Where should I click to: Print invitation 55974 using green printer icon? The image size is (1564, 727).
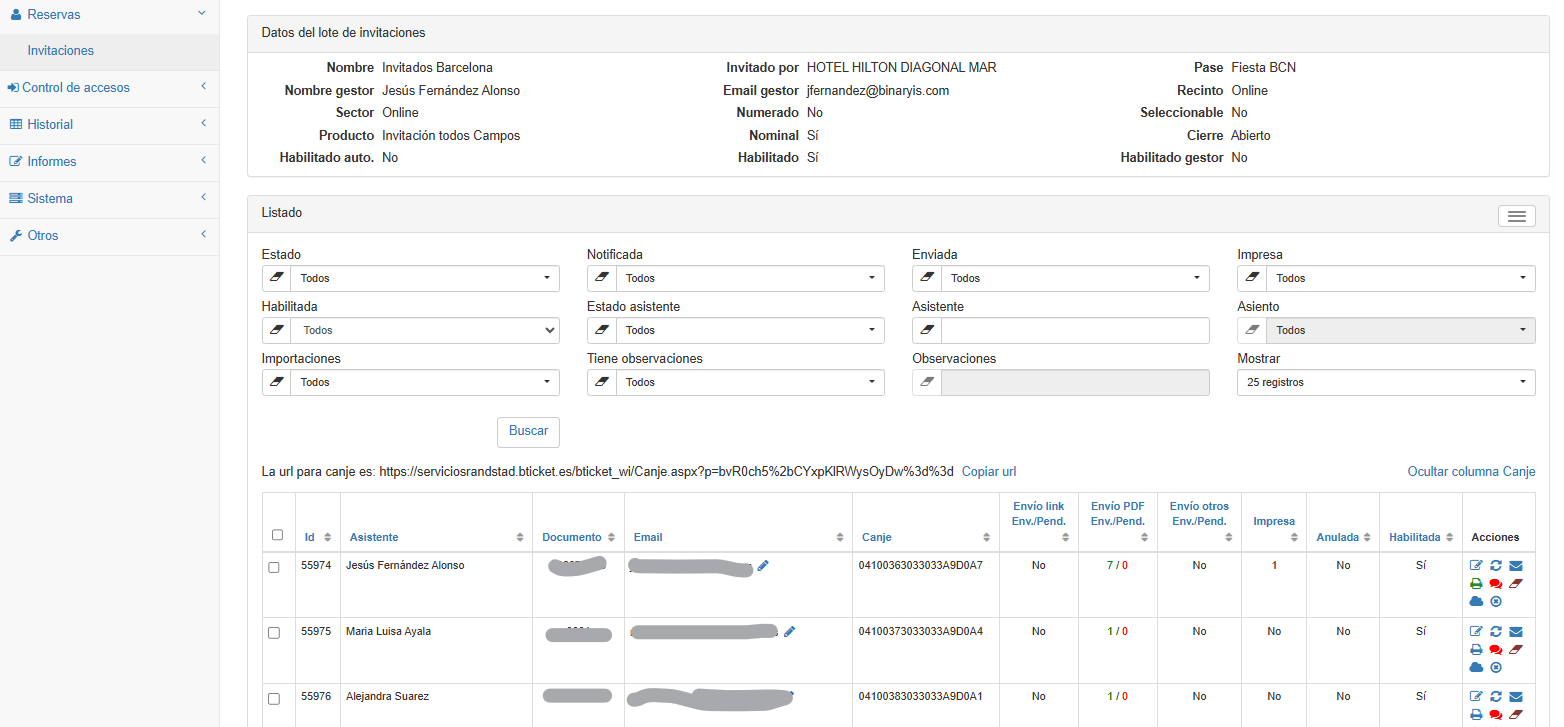click(1476, 584)
